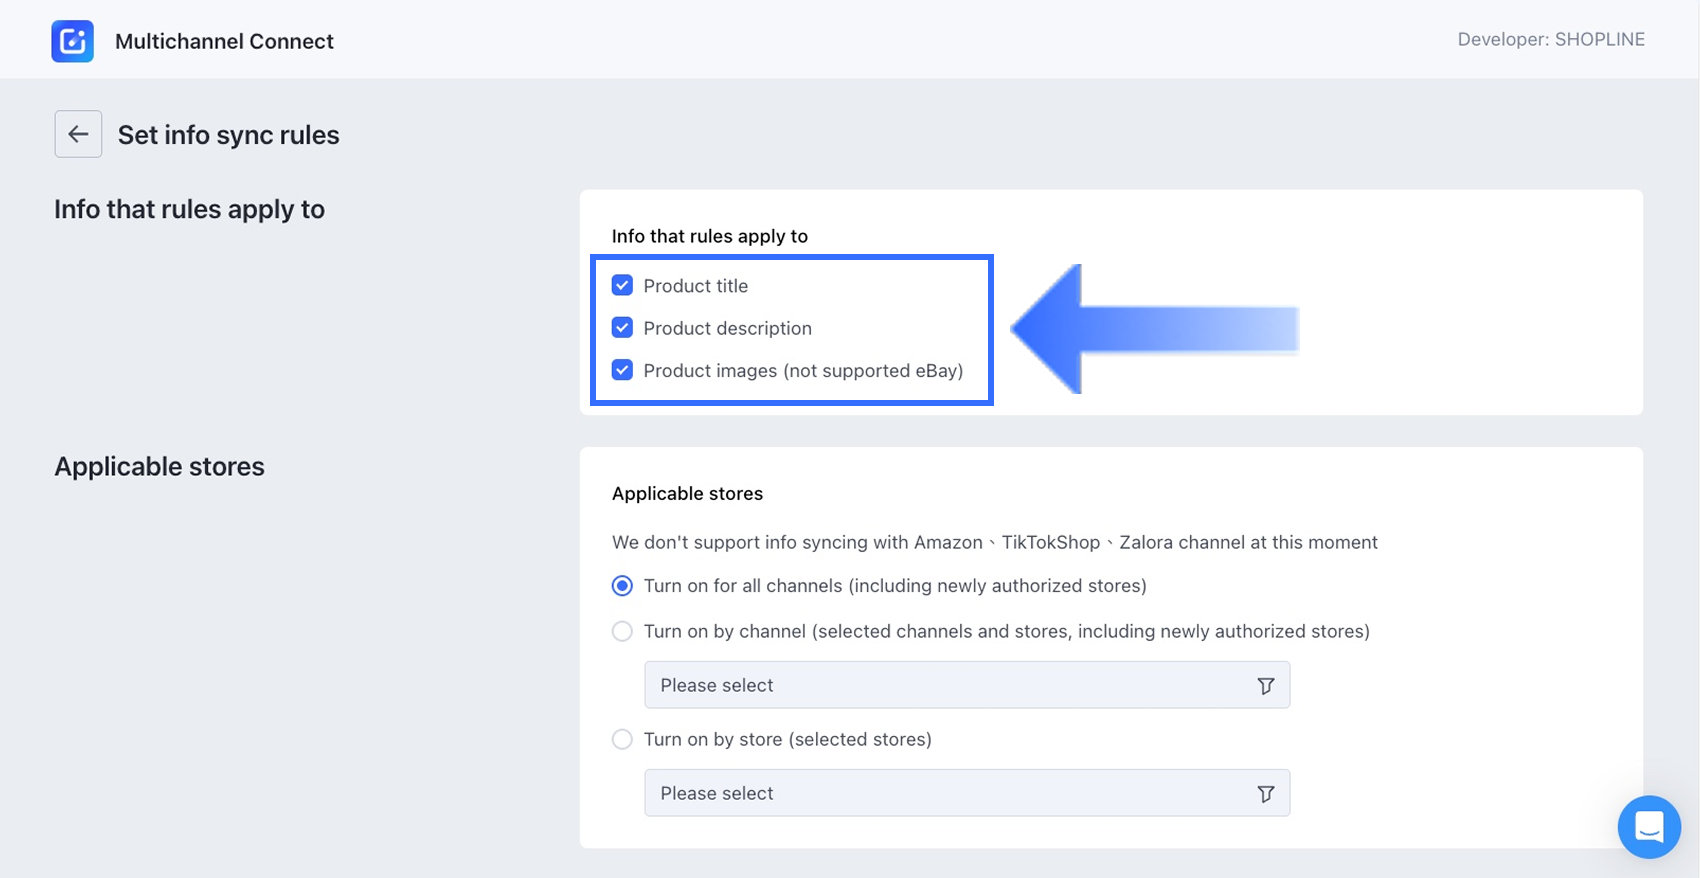Click filter icon in store select field
The width and height of the screenshot is (1700, 878).
[x=1265, y=794]
